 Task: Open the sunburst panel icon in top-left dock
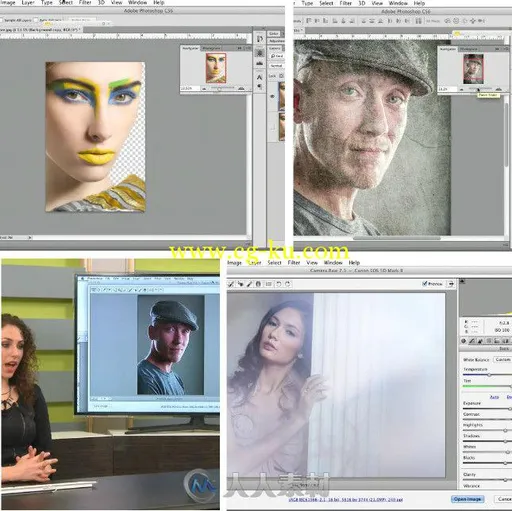(x=260, y=53)
